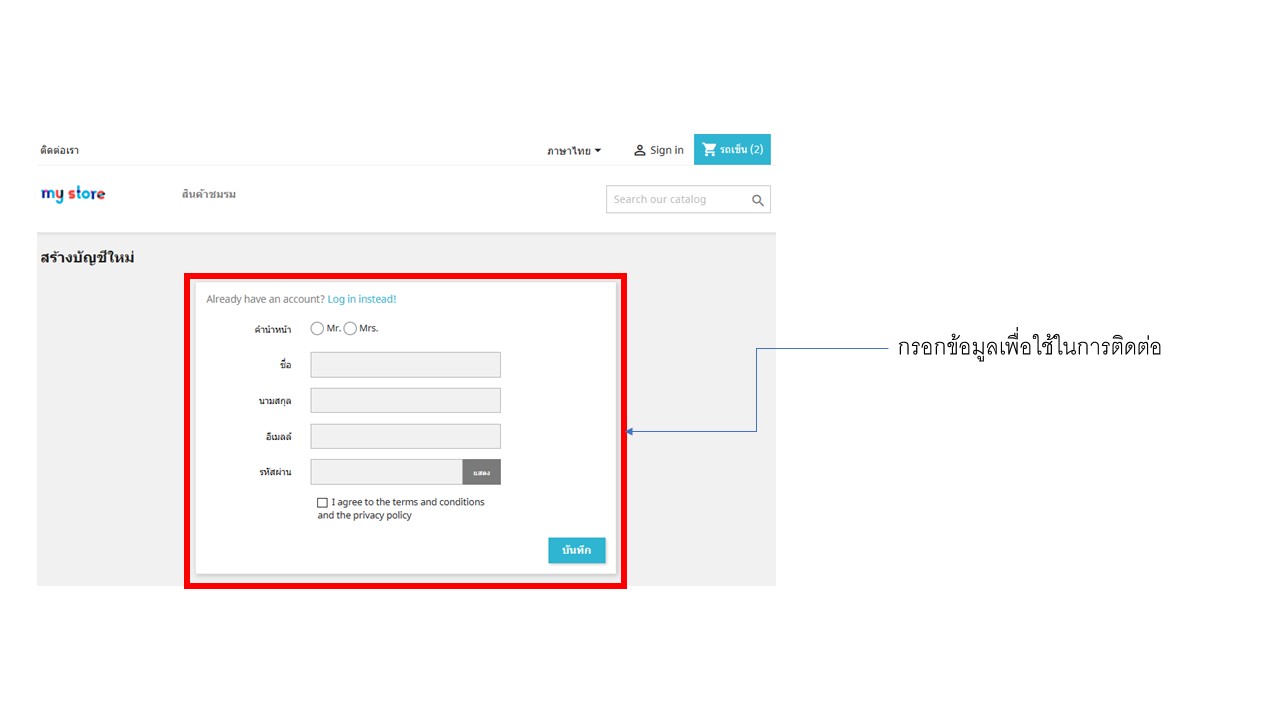Open the ติดต่อเรา contact link
Screen dimensions: 1280x720
pos(59,150)
